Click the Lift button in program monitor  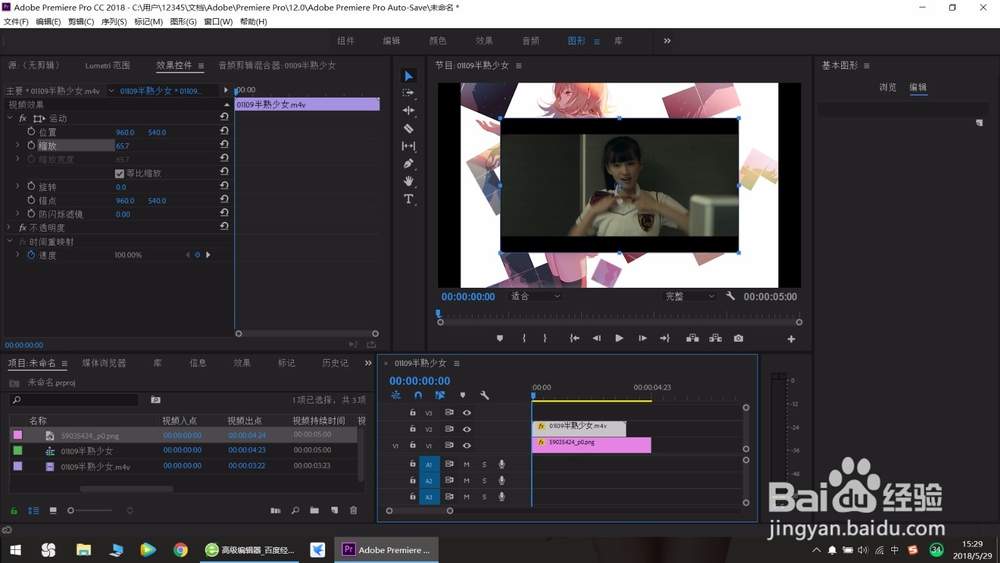click(x=692, y=339)
